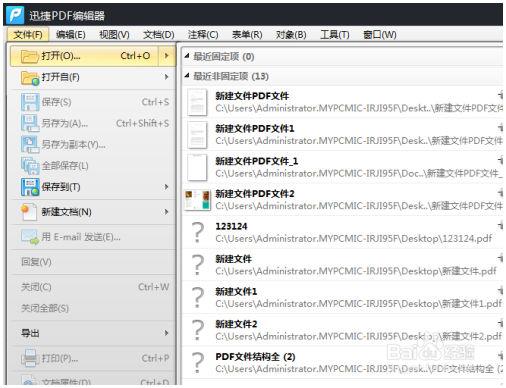506x388 pixels.
Task: Open the 表单(R) menu
Action: 247,35
